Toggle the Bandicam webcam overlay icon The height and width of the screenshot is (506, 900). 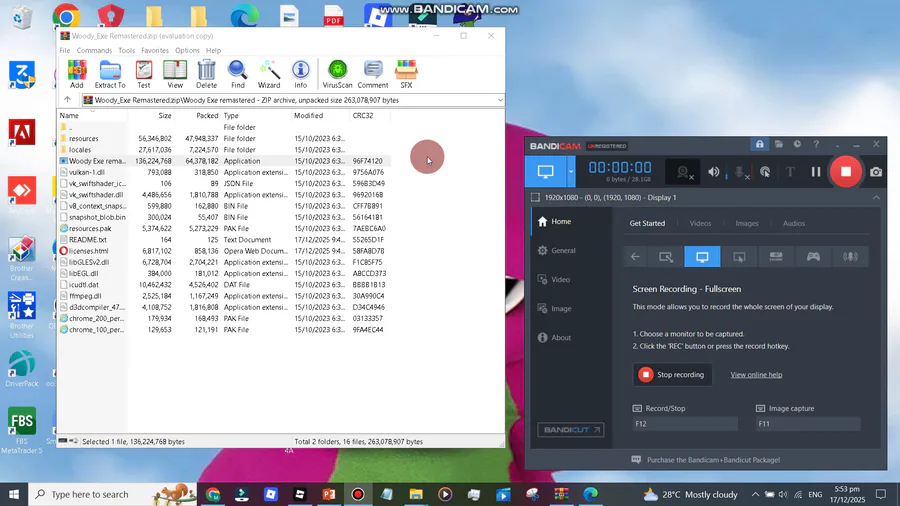(683, 172)
